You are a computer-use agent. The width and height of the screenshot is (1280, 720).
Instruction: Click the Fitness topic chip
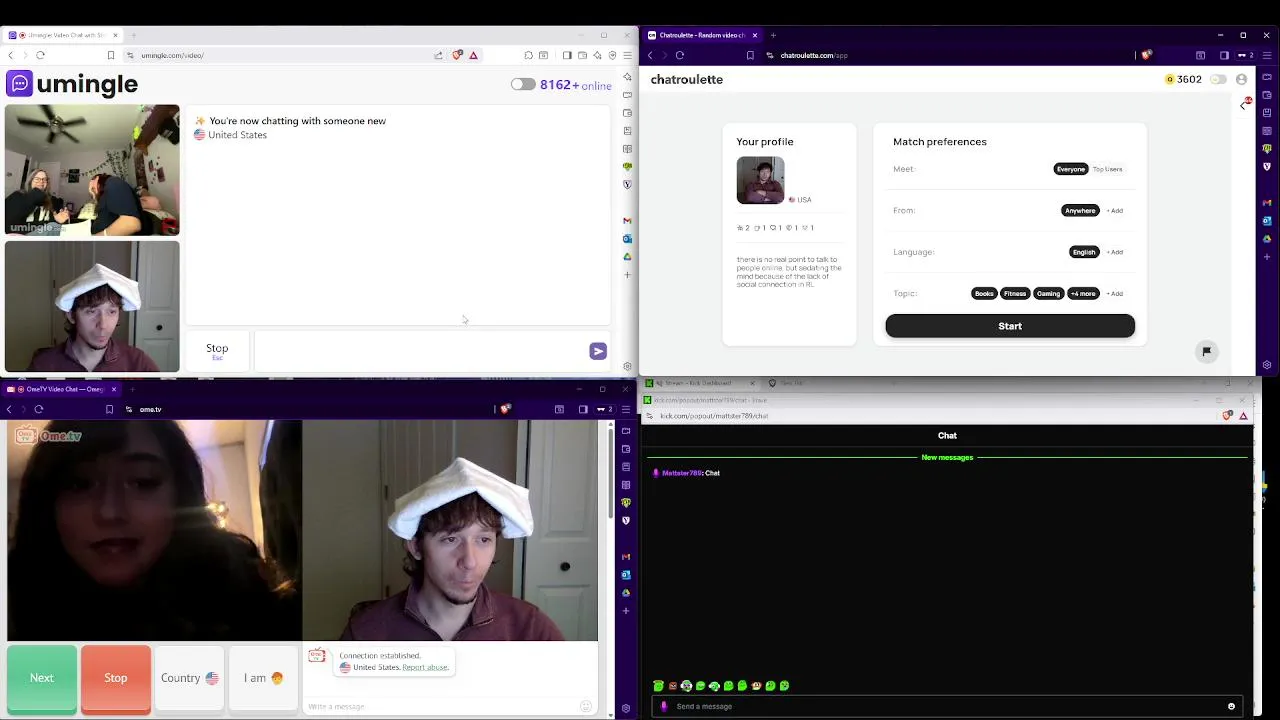1015,293
